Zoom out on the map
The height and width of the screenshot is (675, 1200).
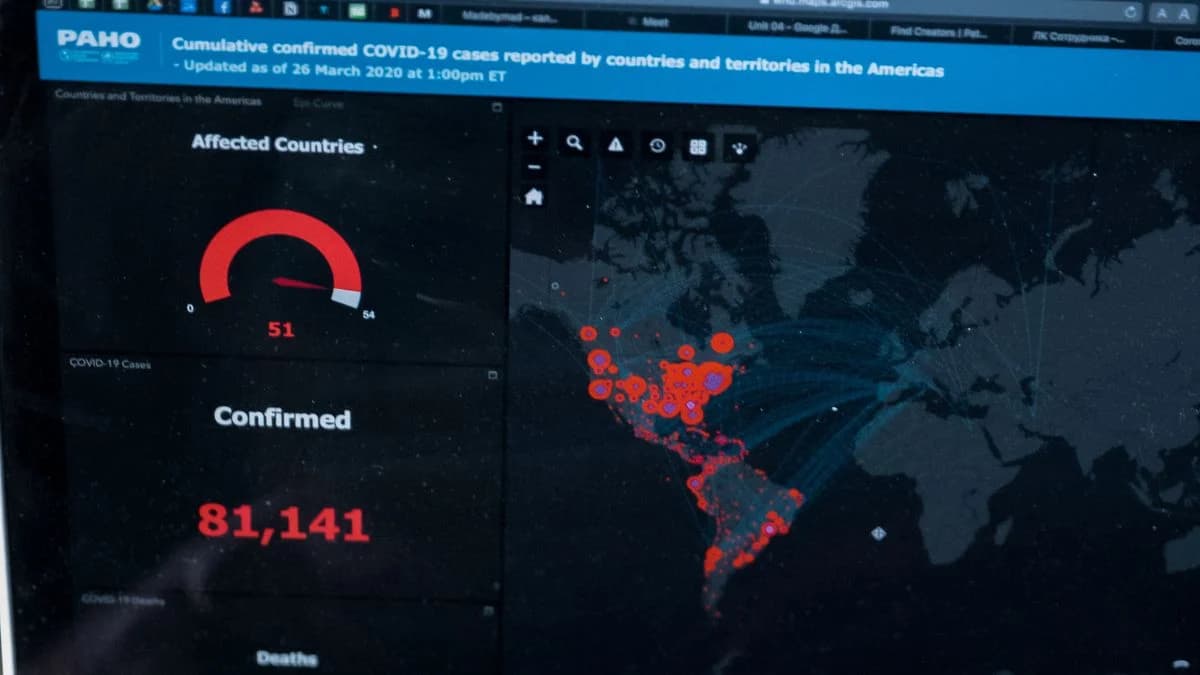point(534,167)
